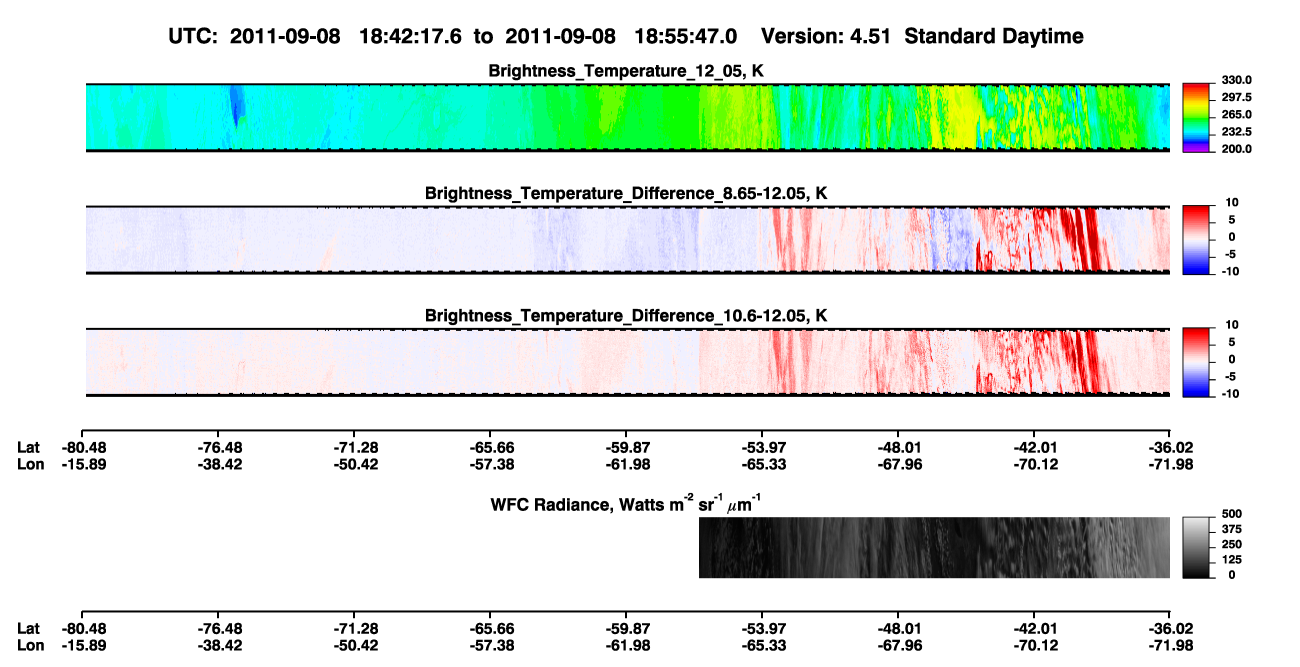Click latitude '-48.01' on axis under WFC Radiance

[898, 628]
